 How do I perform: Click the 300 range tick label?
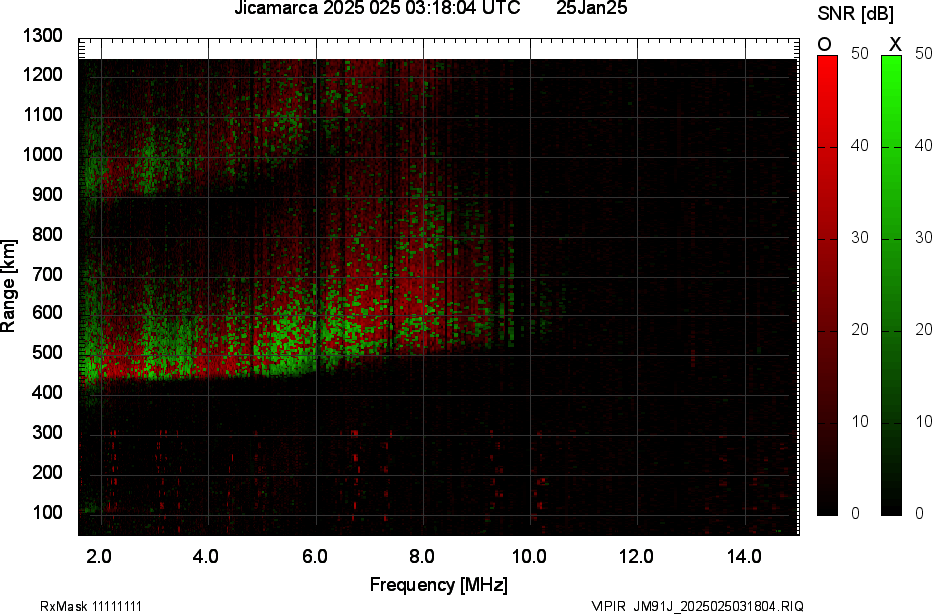coord(47,432)
